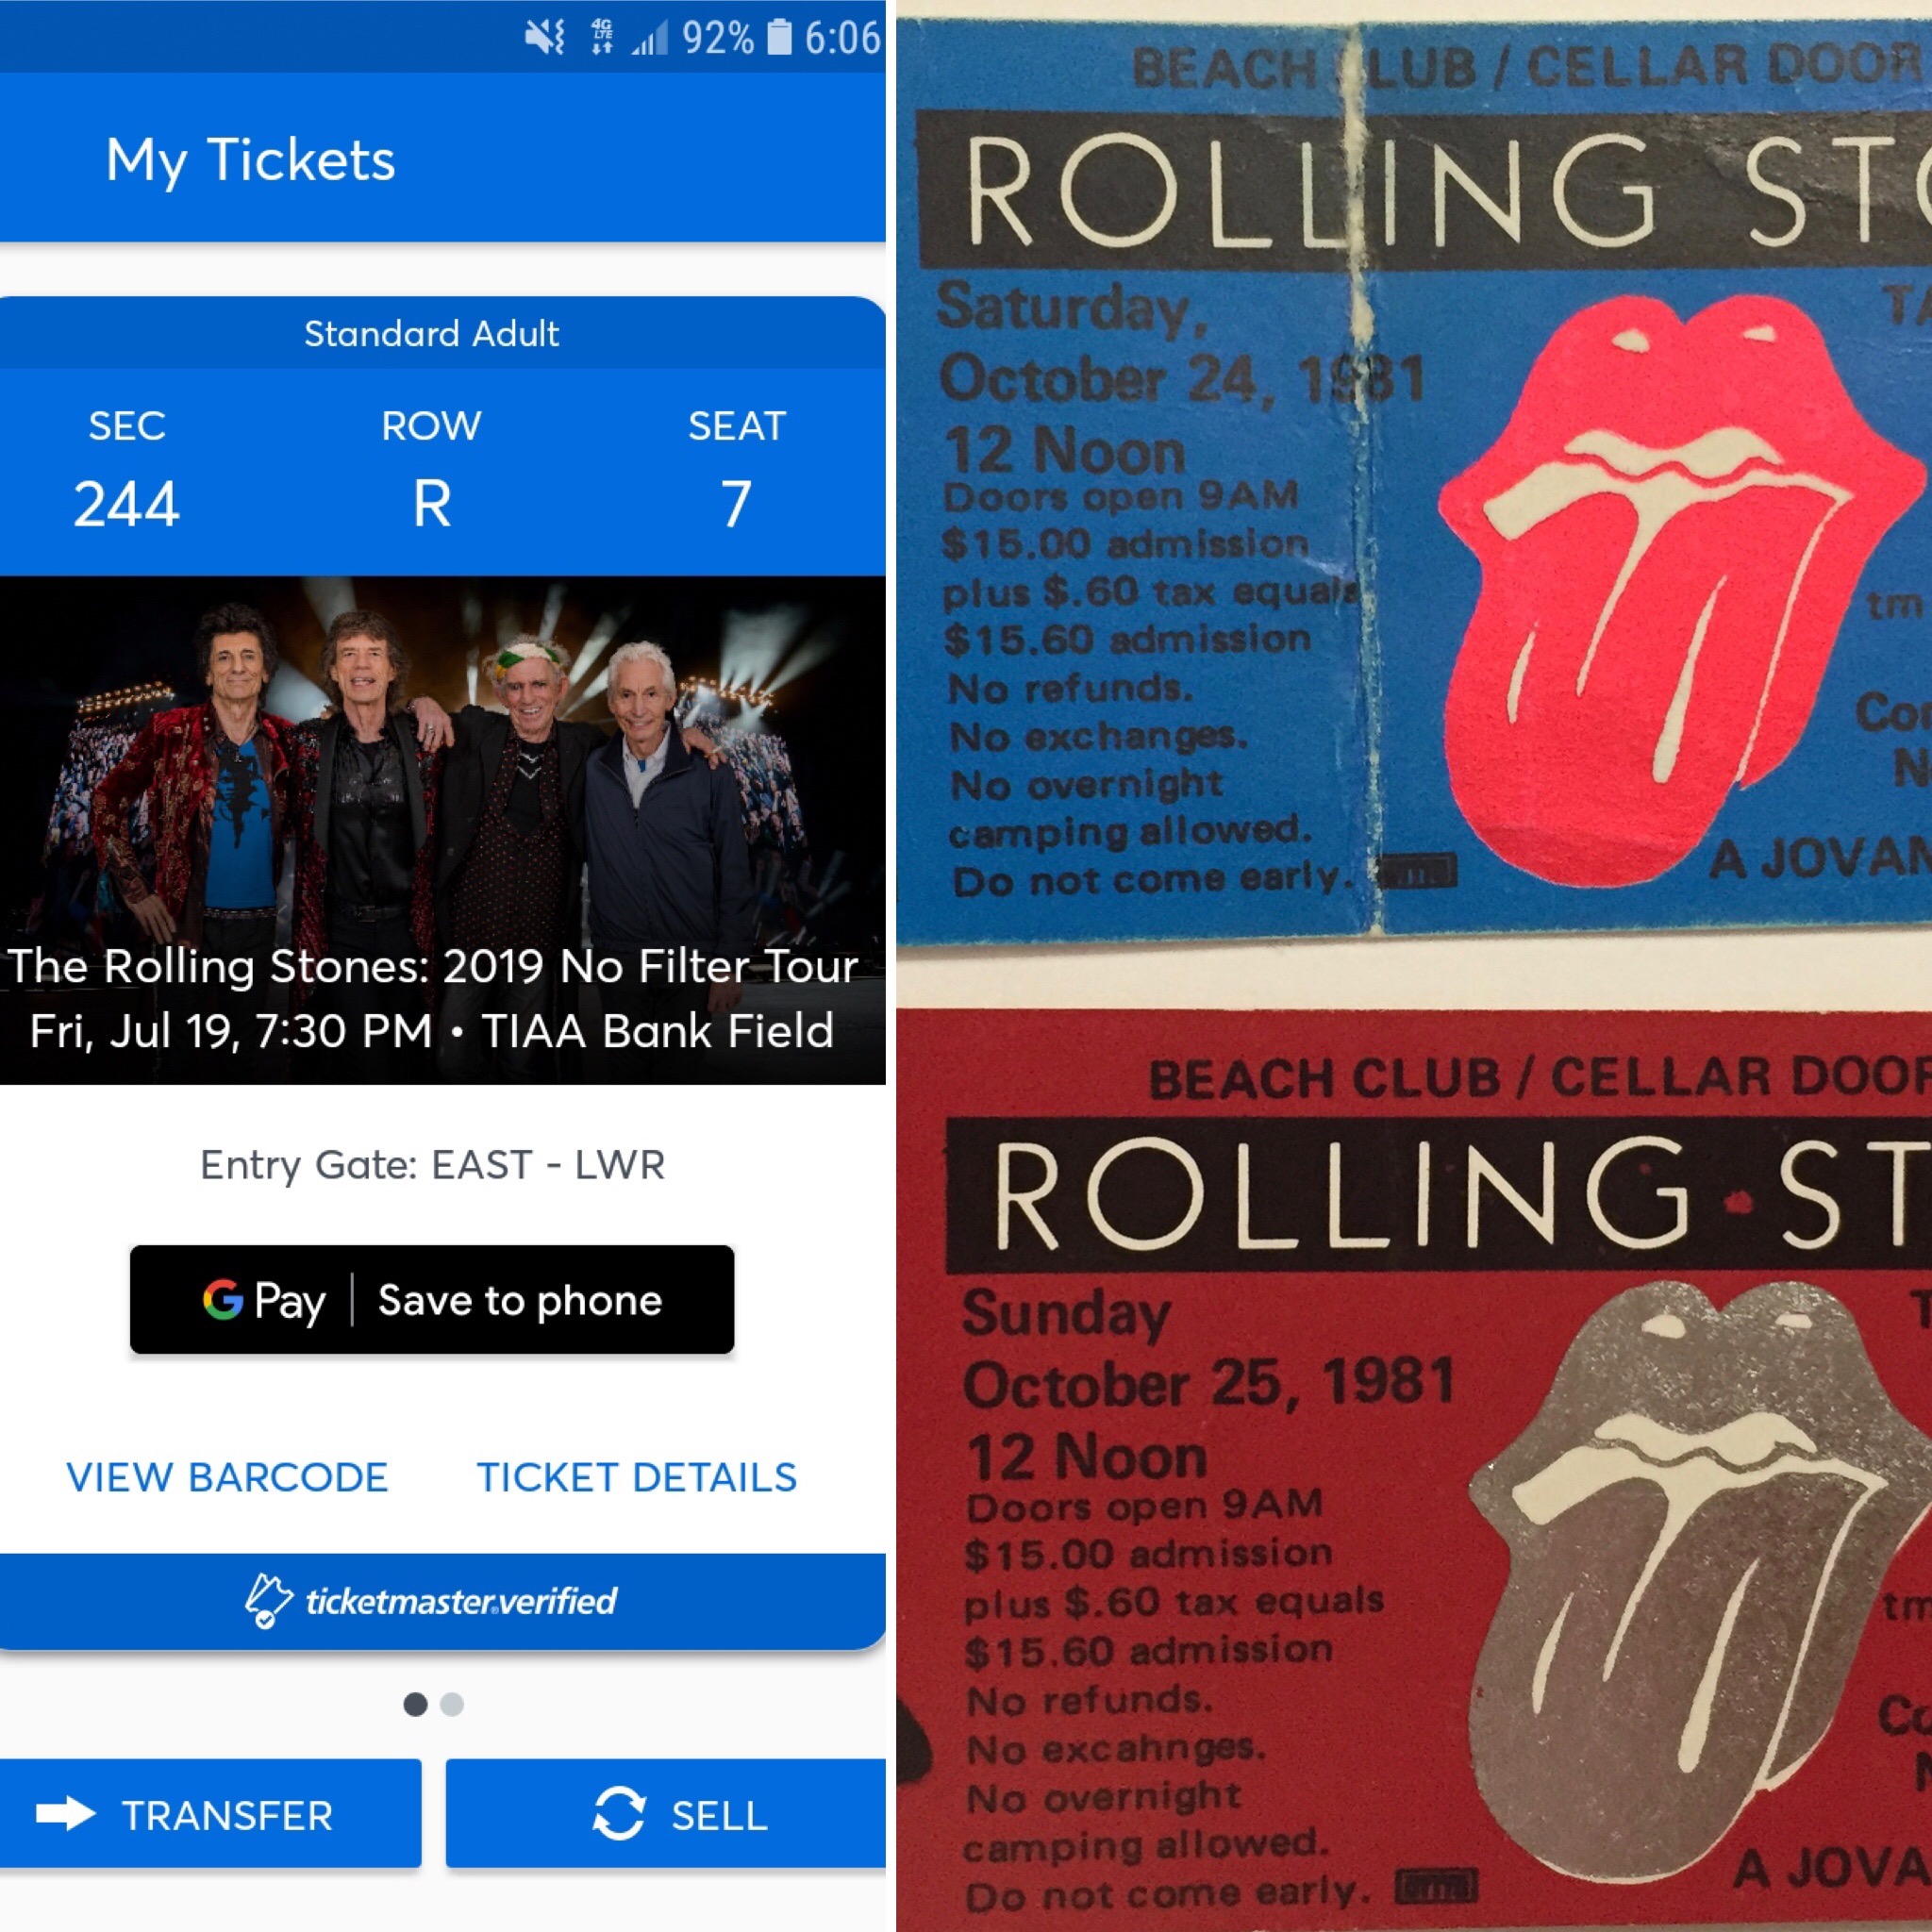Tap the Standard Adult ticket header
Viewport: 1932px width, 1932px height.
coord(432,334)
